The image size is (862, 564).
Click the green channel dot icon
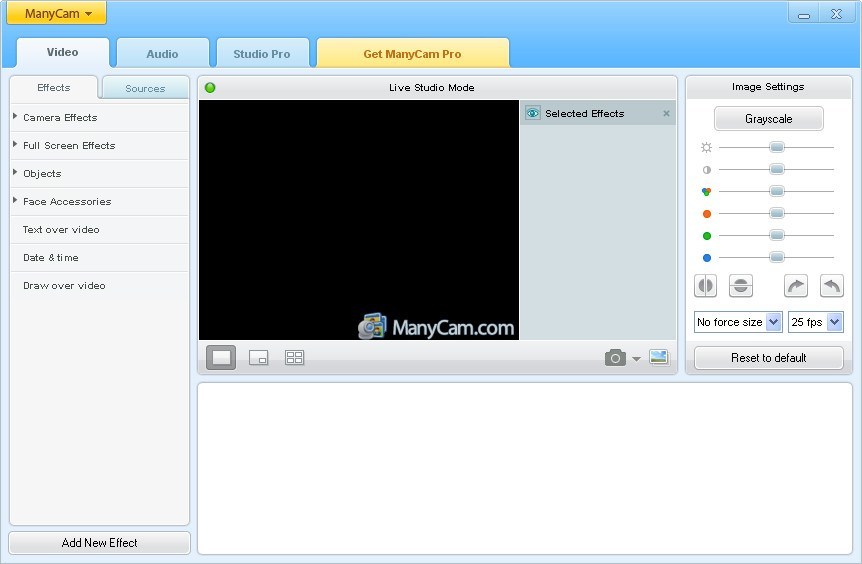tap(707, 236)
